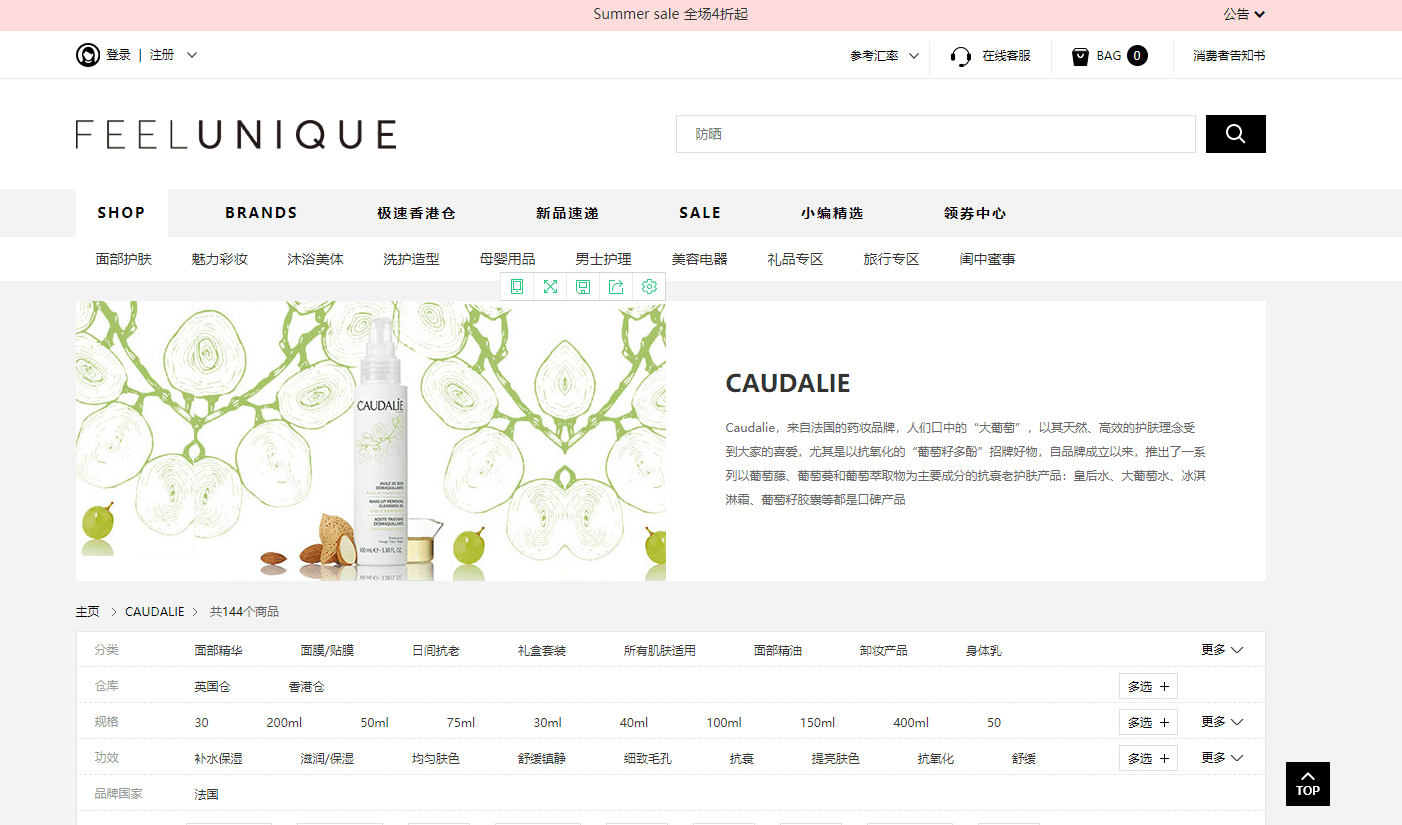1402x825 pixels.
Task: Click the green save icon in floating toolbar
Action: tap(583, 287)
